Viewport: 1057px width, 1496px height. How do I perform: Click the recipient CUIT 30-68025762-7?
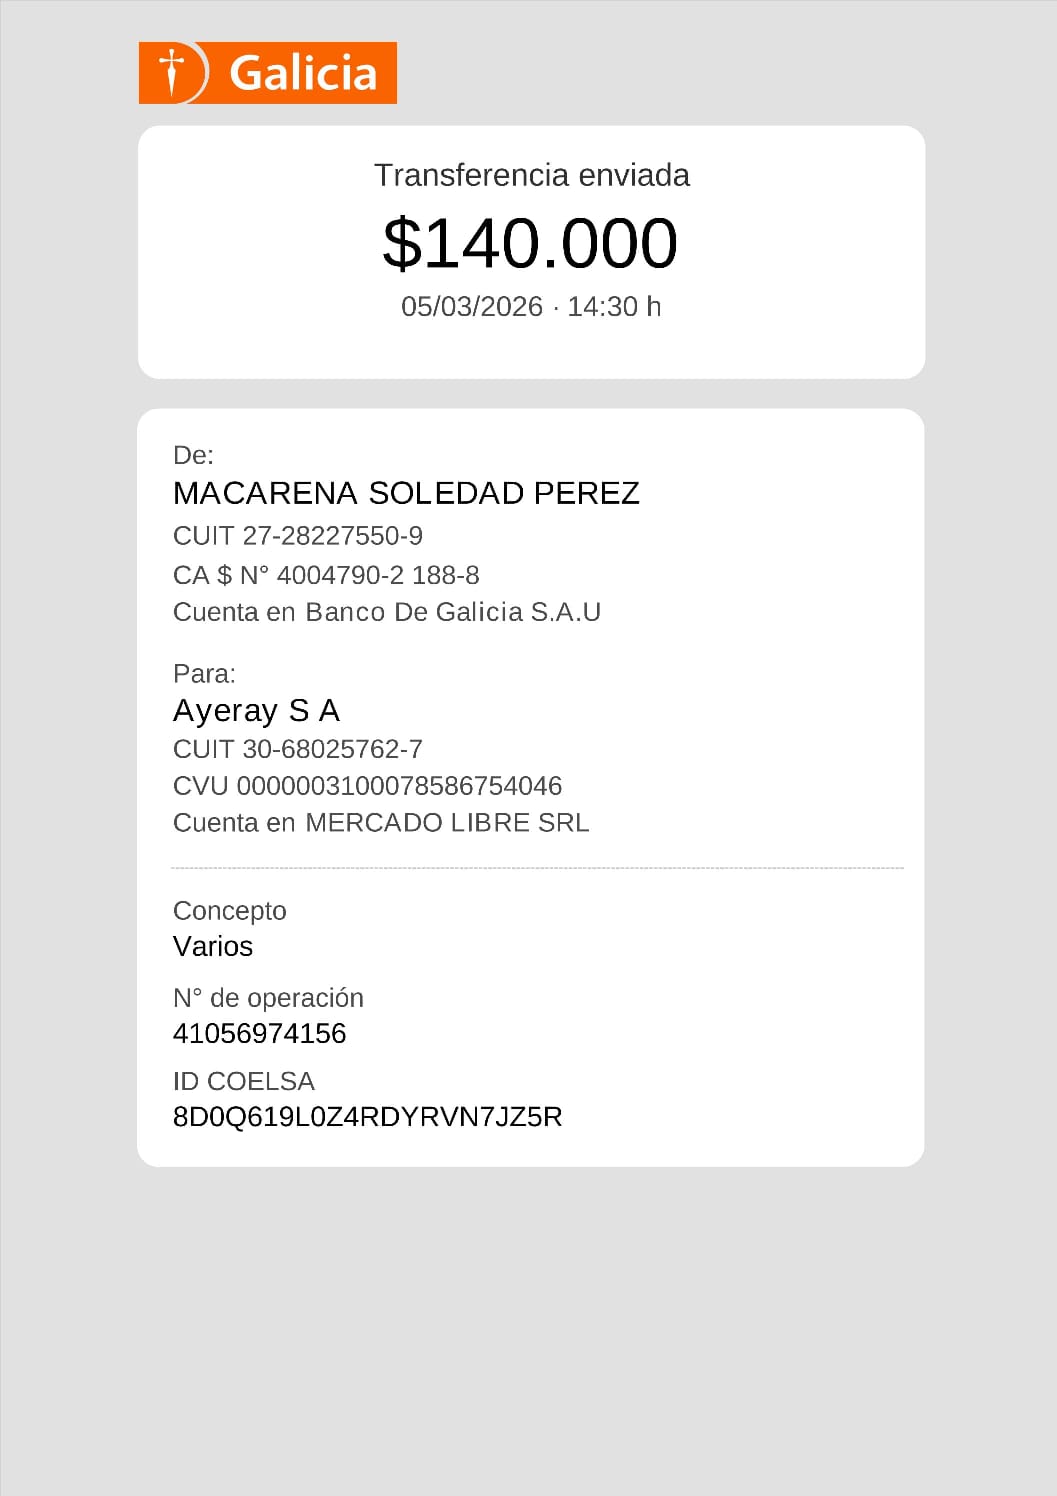298,749
